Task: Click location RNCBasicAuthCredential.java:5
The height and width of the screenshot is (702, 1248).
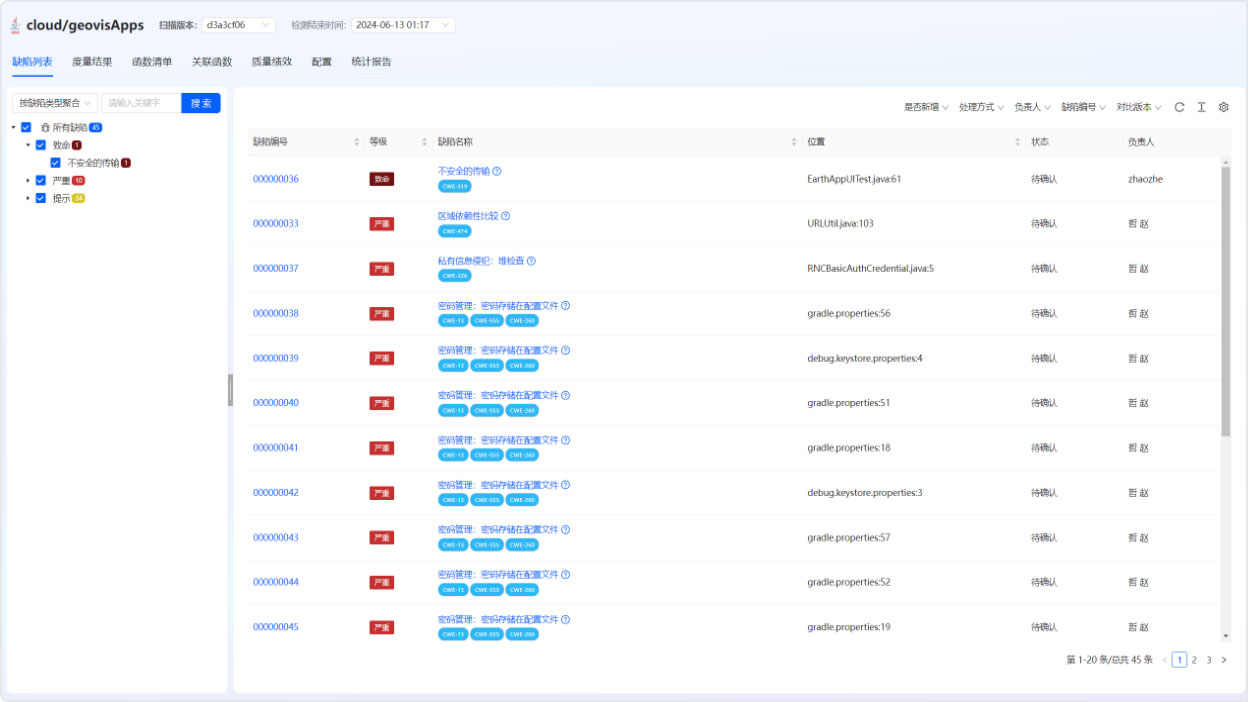Action: click(x=870, y=269)
